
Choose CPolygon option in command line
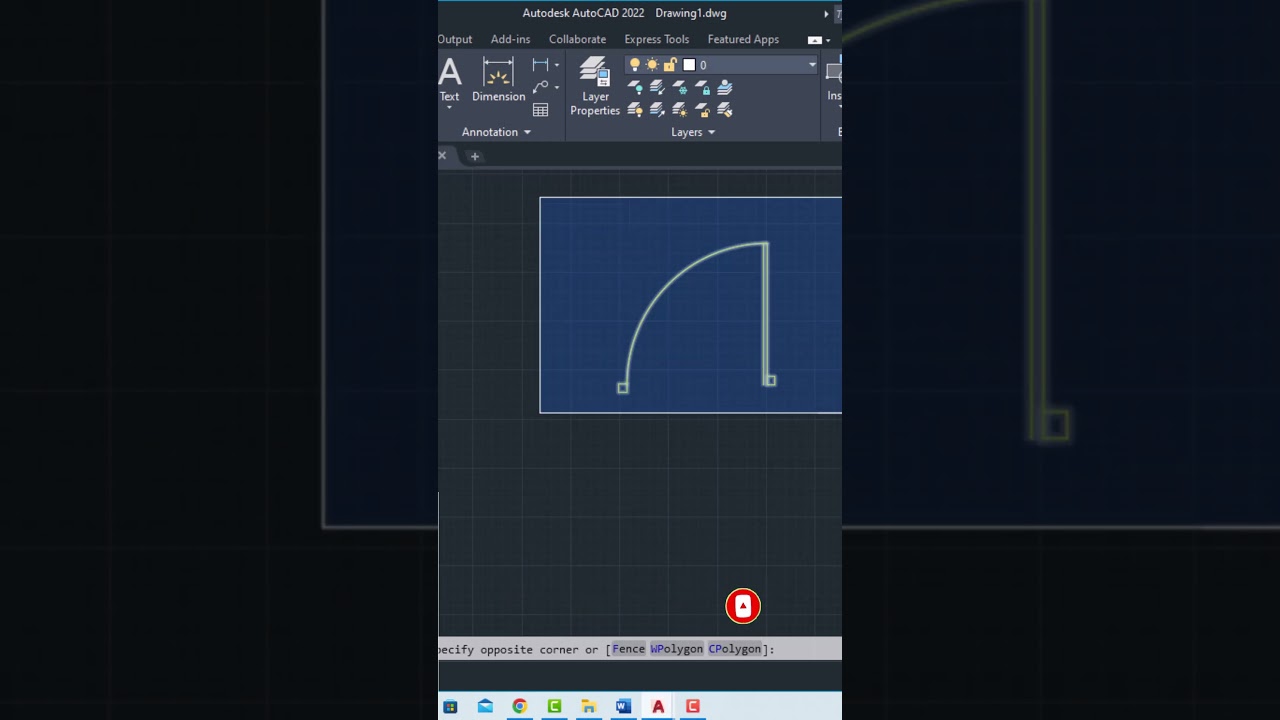[x=735, y=649]
